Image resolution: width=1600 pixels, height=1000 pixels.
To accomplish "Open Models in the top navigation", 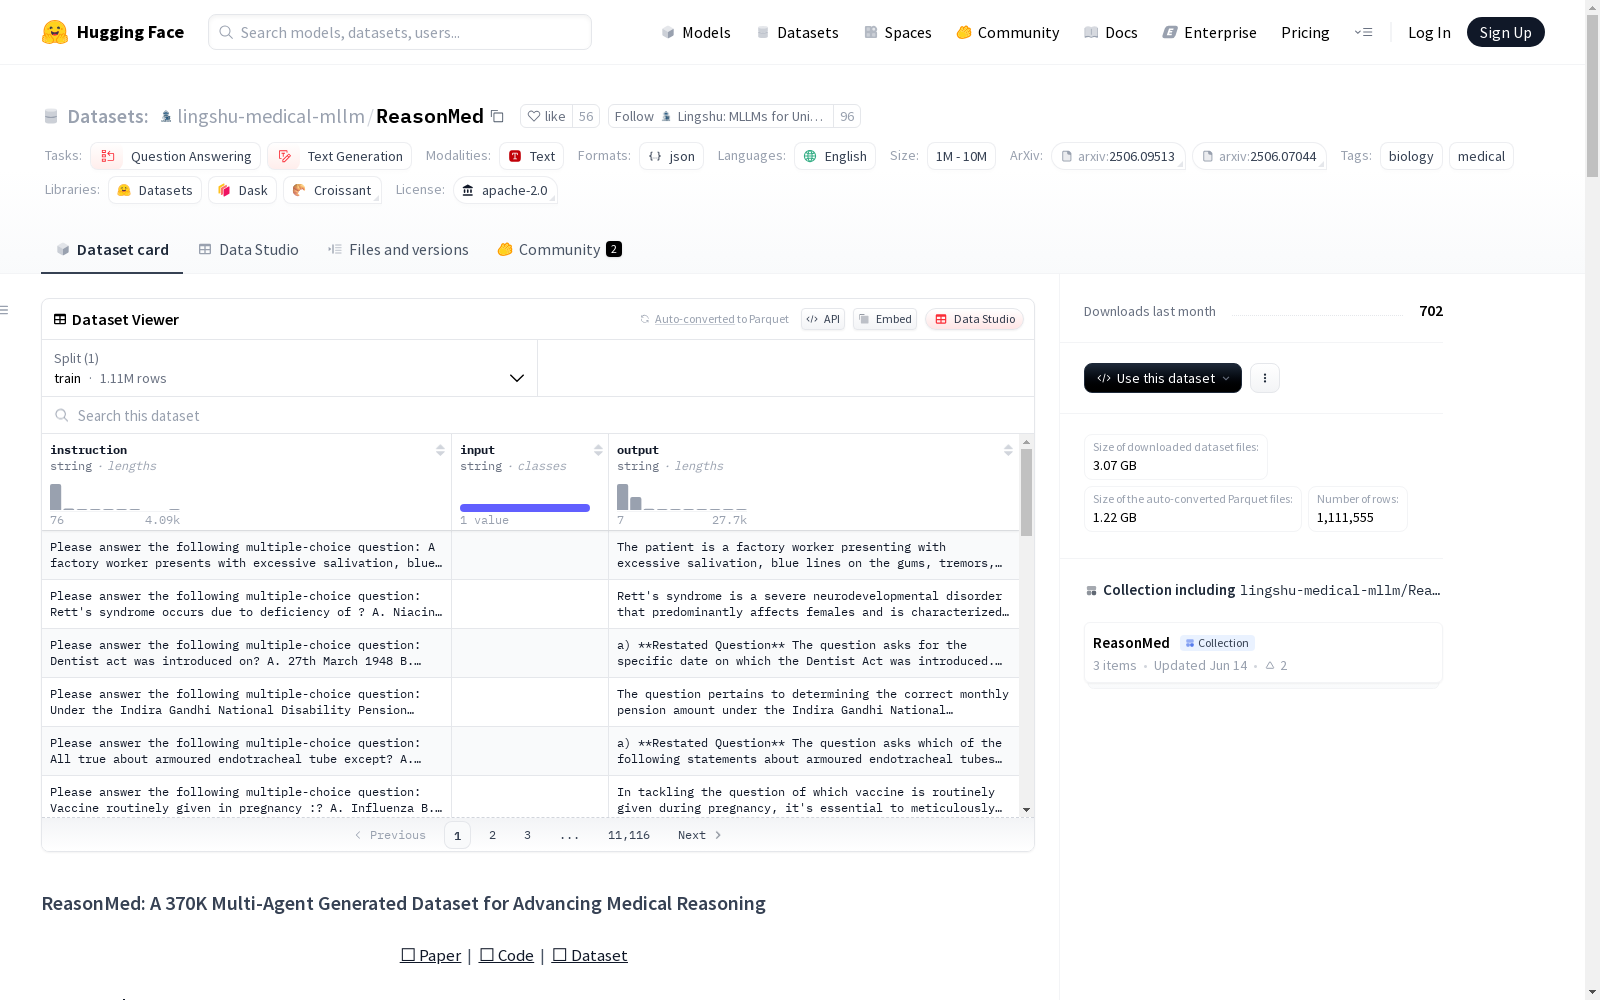I will (696, 32).
